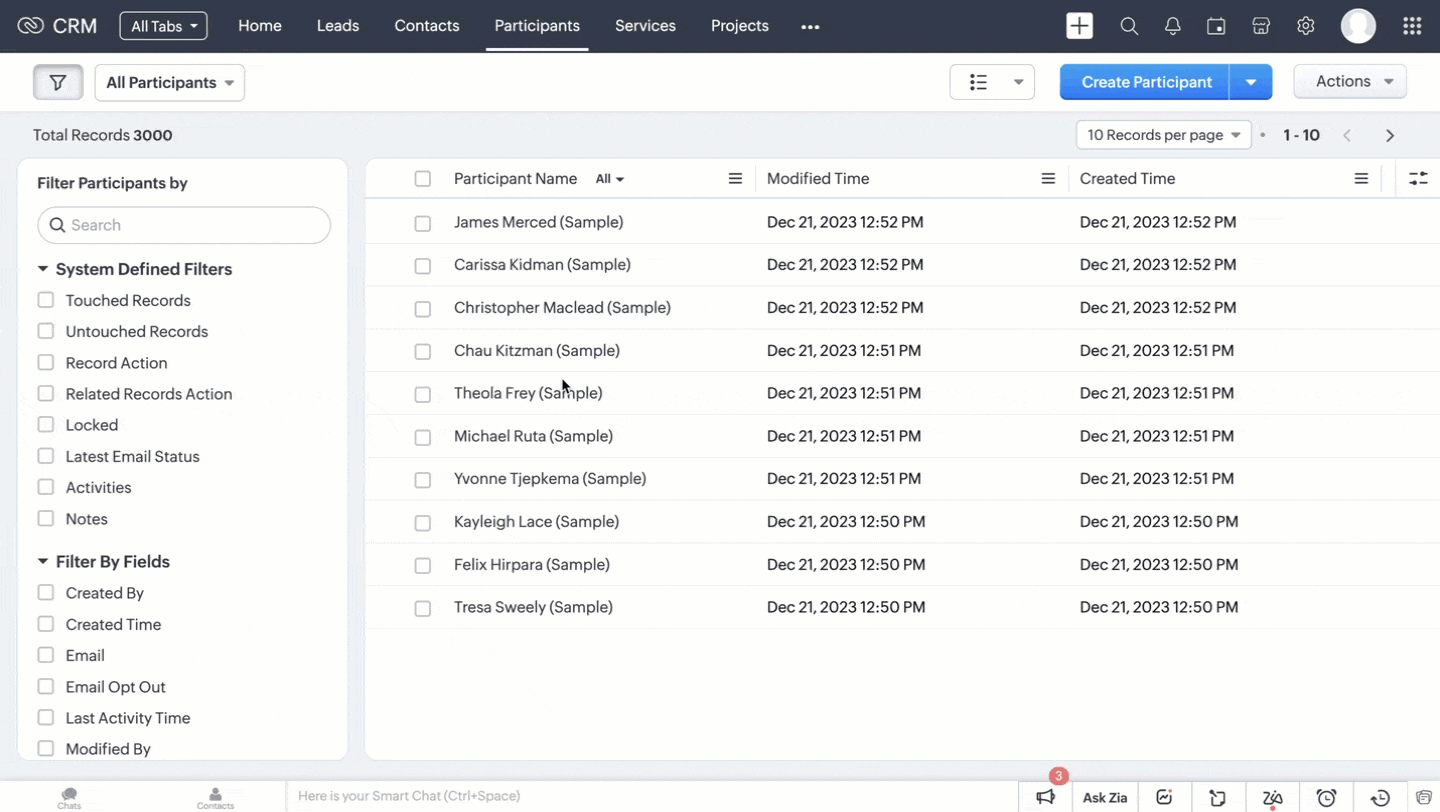Go to the Leads tab

[x=338, y=26]
